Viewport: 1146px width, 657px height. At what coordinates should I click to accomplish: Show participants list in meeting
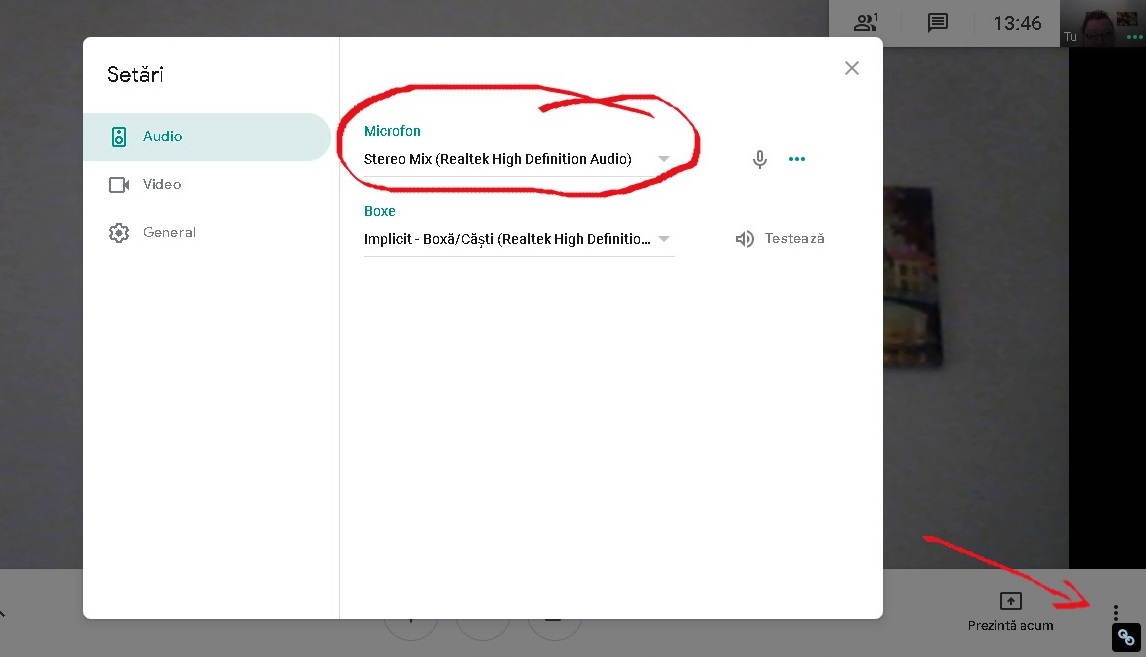(865, 23)
